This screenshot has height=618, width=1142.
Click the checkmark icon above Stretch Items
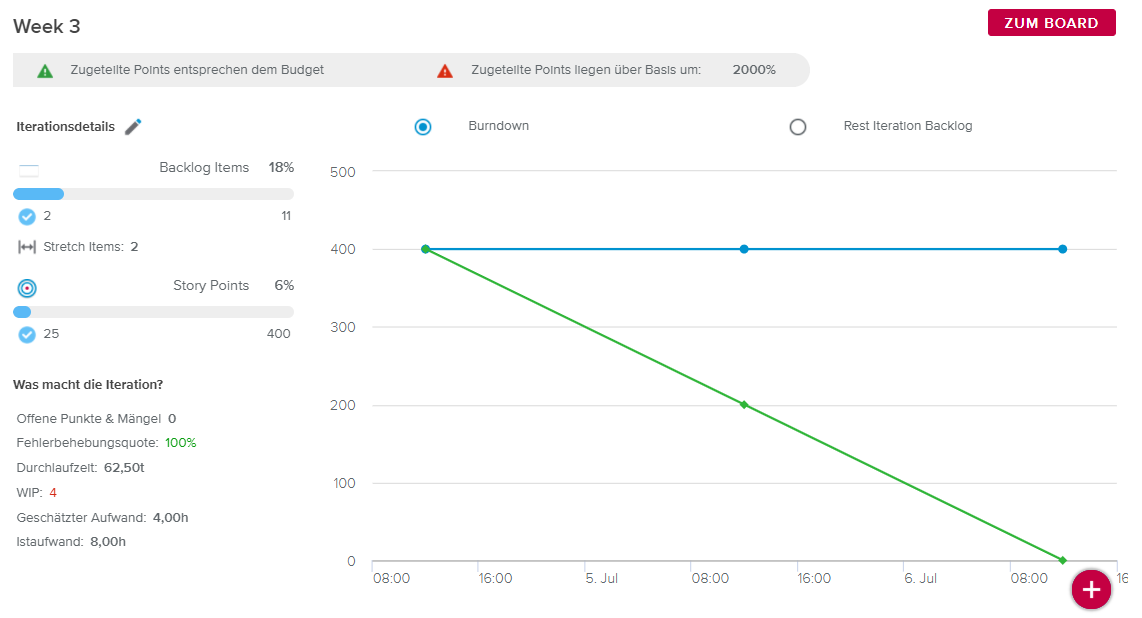pyautogui.click(x=28, y=216)
